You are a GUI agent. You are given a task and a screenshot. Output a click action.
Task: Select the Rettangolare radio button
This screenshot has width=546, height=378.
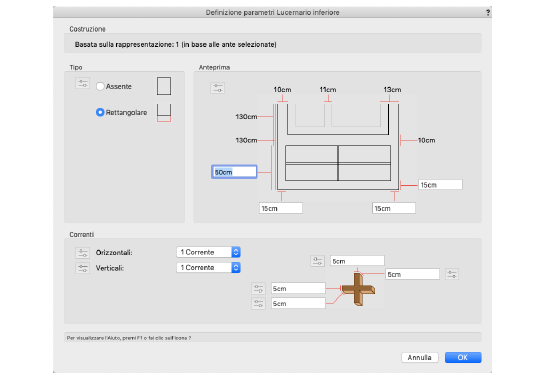(x=100, y=112)
